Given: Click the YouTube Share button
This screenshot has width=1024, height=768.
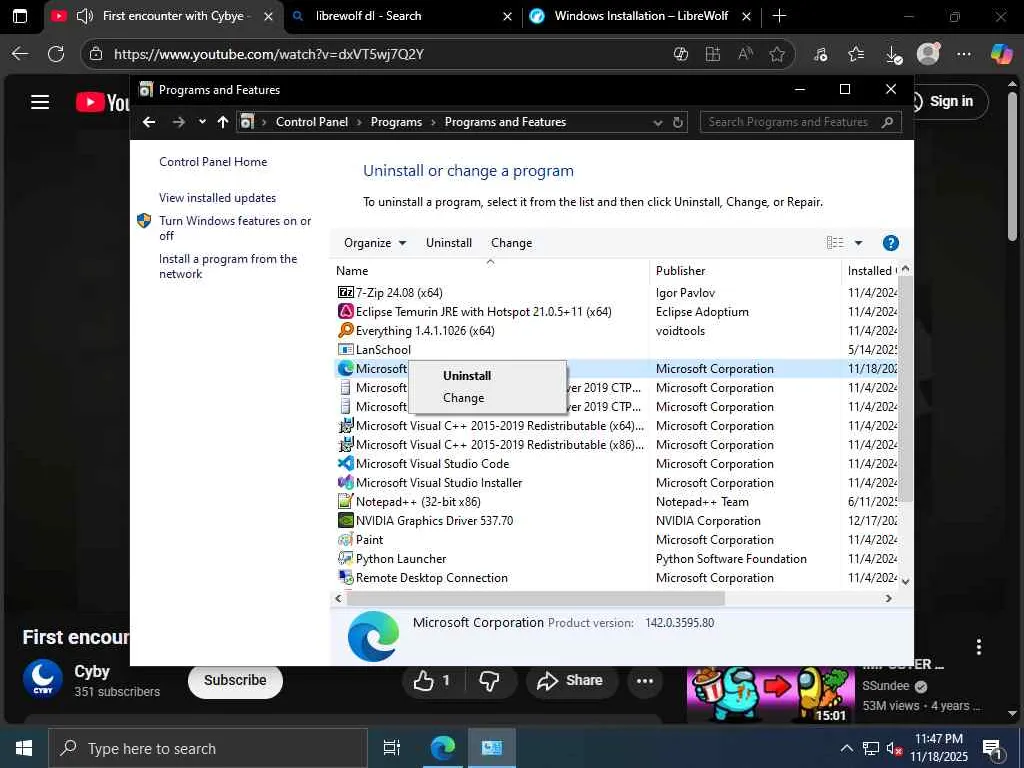Looking at the screenshot, I should 569,681.
